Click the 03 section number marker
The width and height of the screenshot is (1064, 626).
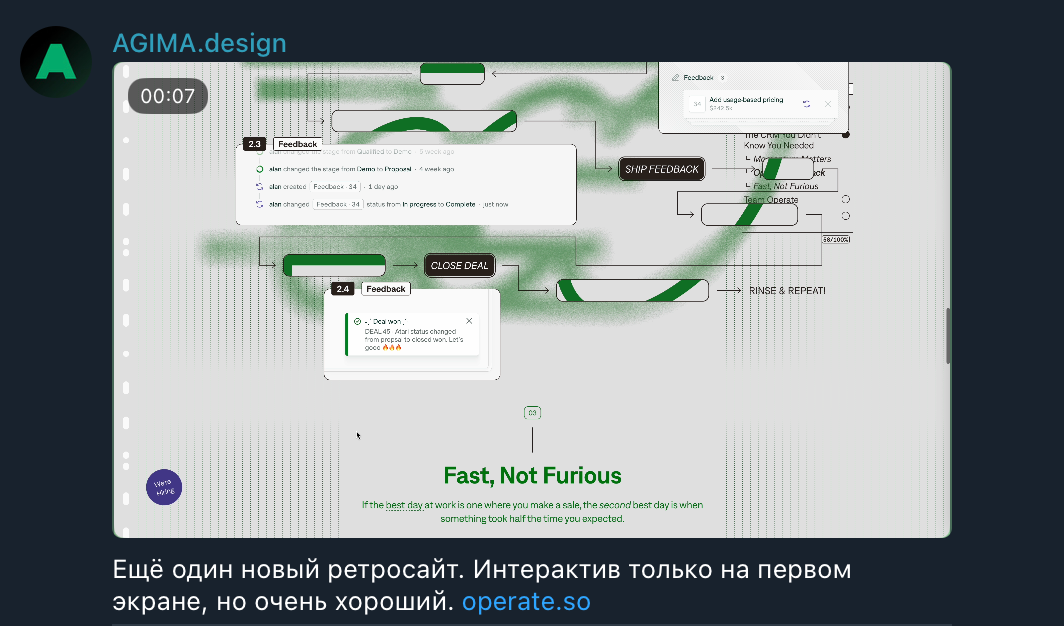[x=532, y=412]
